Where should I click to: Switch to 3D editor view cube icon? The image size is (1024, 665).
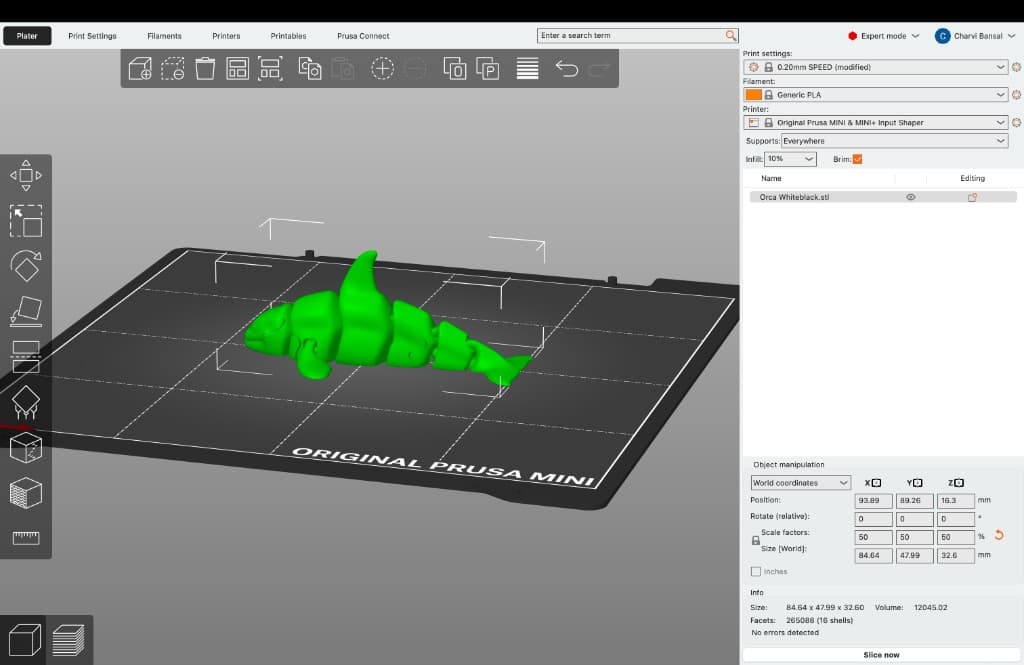[24, 640]
